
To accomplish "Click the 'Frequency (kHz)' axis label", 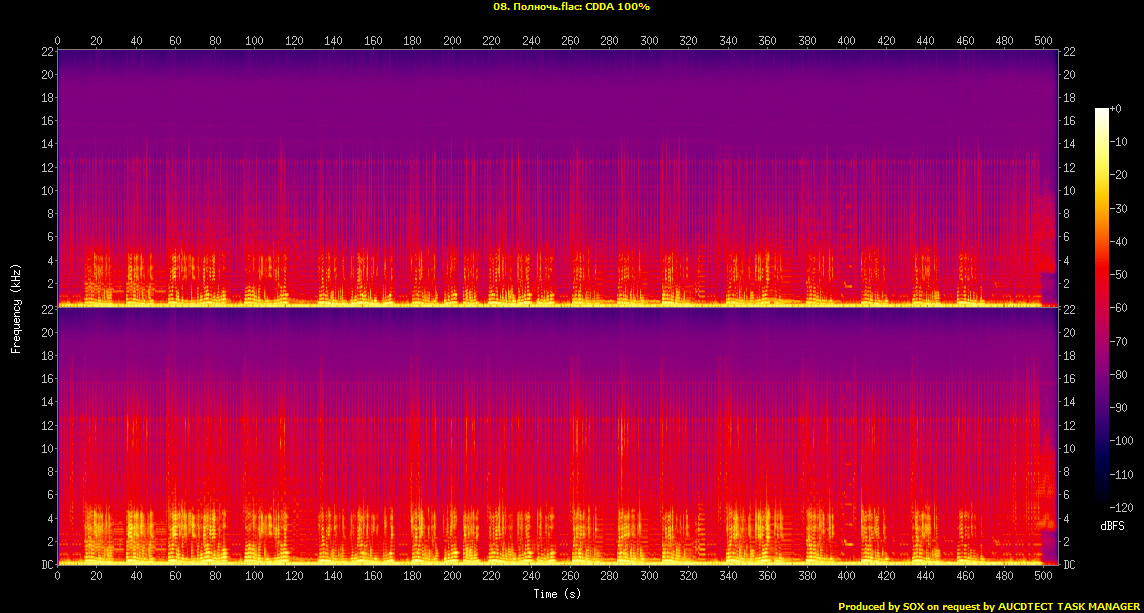I will pyautogui.click(x=16, y=307).
